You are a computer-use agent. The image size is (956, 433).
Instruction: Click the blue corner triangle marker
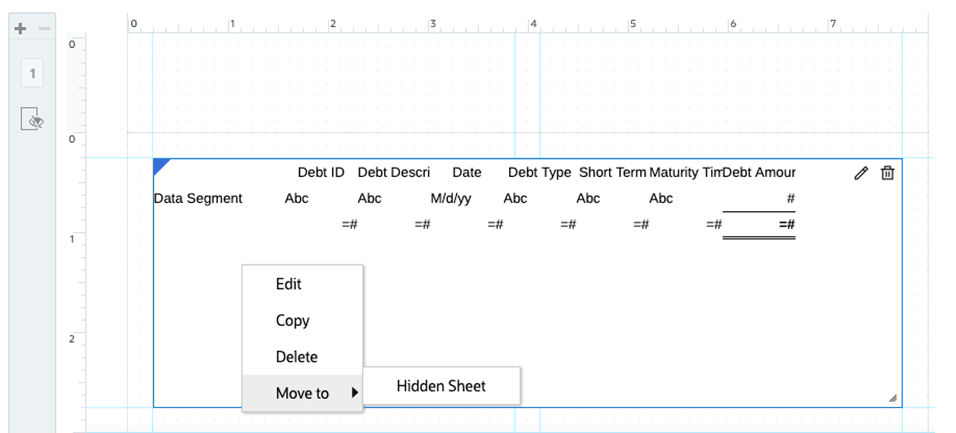point(159,164)
